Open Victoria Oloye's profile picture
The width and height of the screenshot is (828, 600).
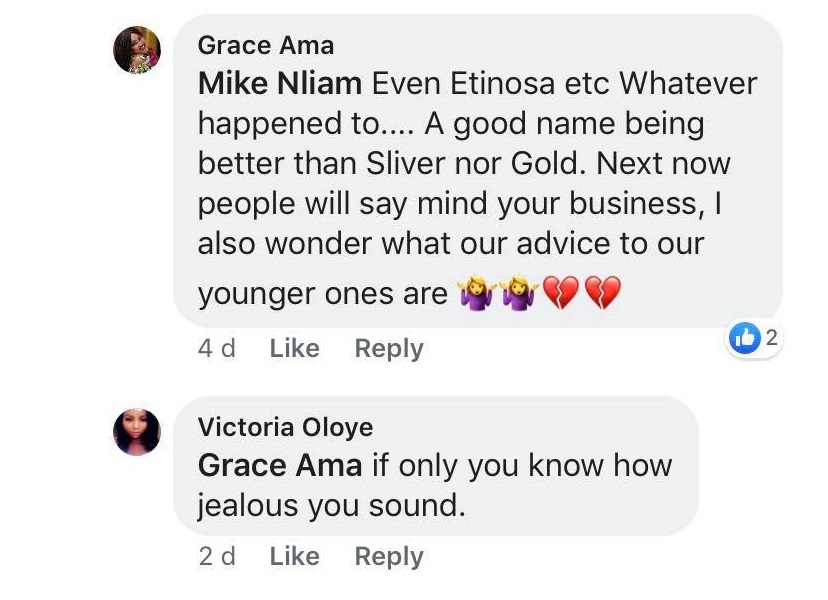[138, 431]
